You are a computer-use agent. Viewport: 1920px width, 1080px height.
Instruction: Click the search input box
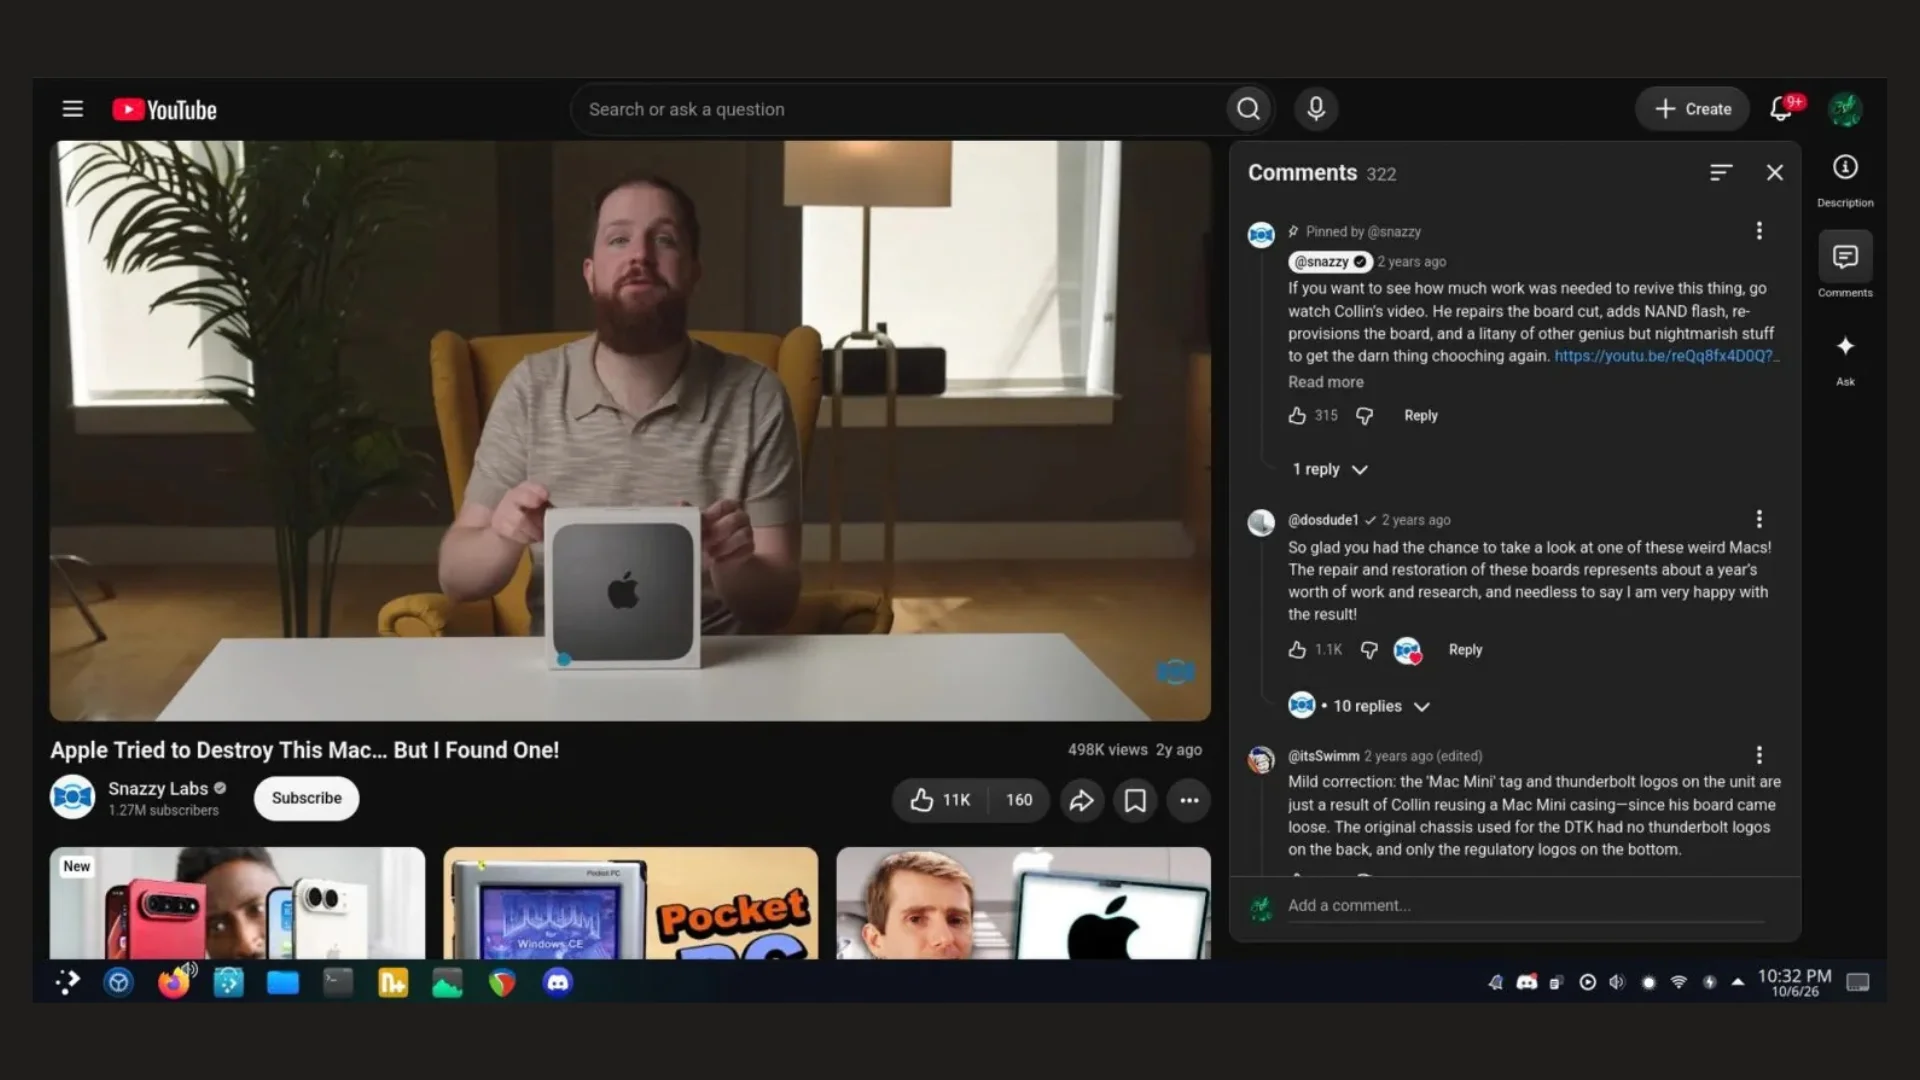click(x=900, y=109)
